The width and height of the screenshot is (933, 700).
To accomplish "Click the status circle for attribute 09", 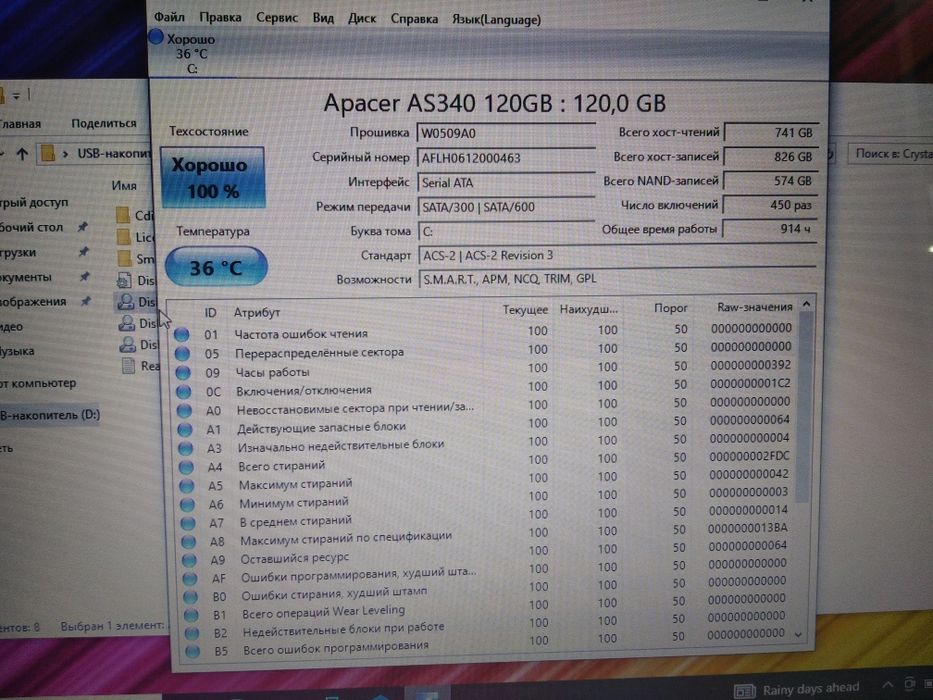I will pyautogui.click(x=183, y=373).
